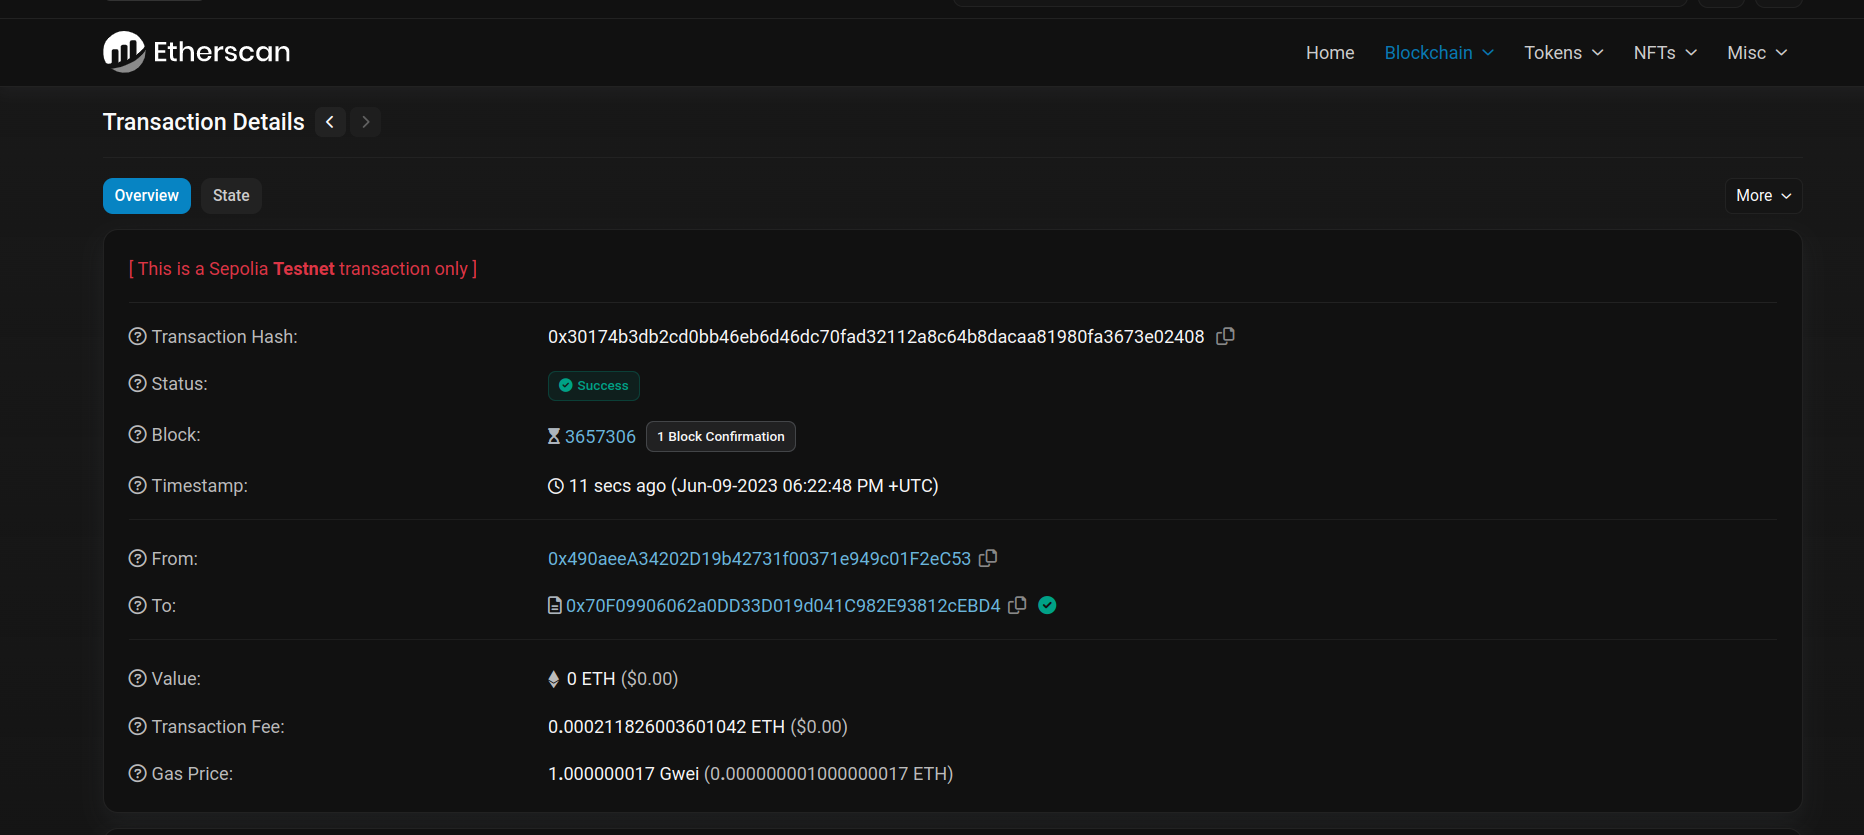This screenshot has width=1864, height=835.
Task: Click help icon beside Transaction Hash
Action: tap(138, 337)
